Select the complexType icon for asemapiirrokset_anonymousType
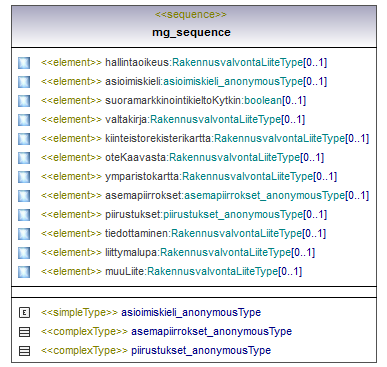 [24, 332]
